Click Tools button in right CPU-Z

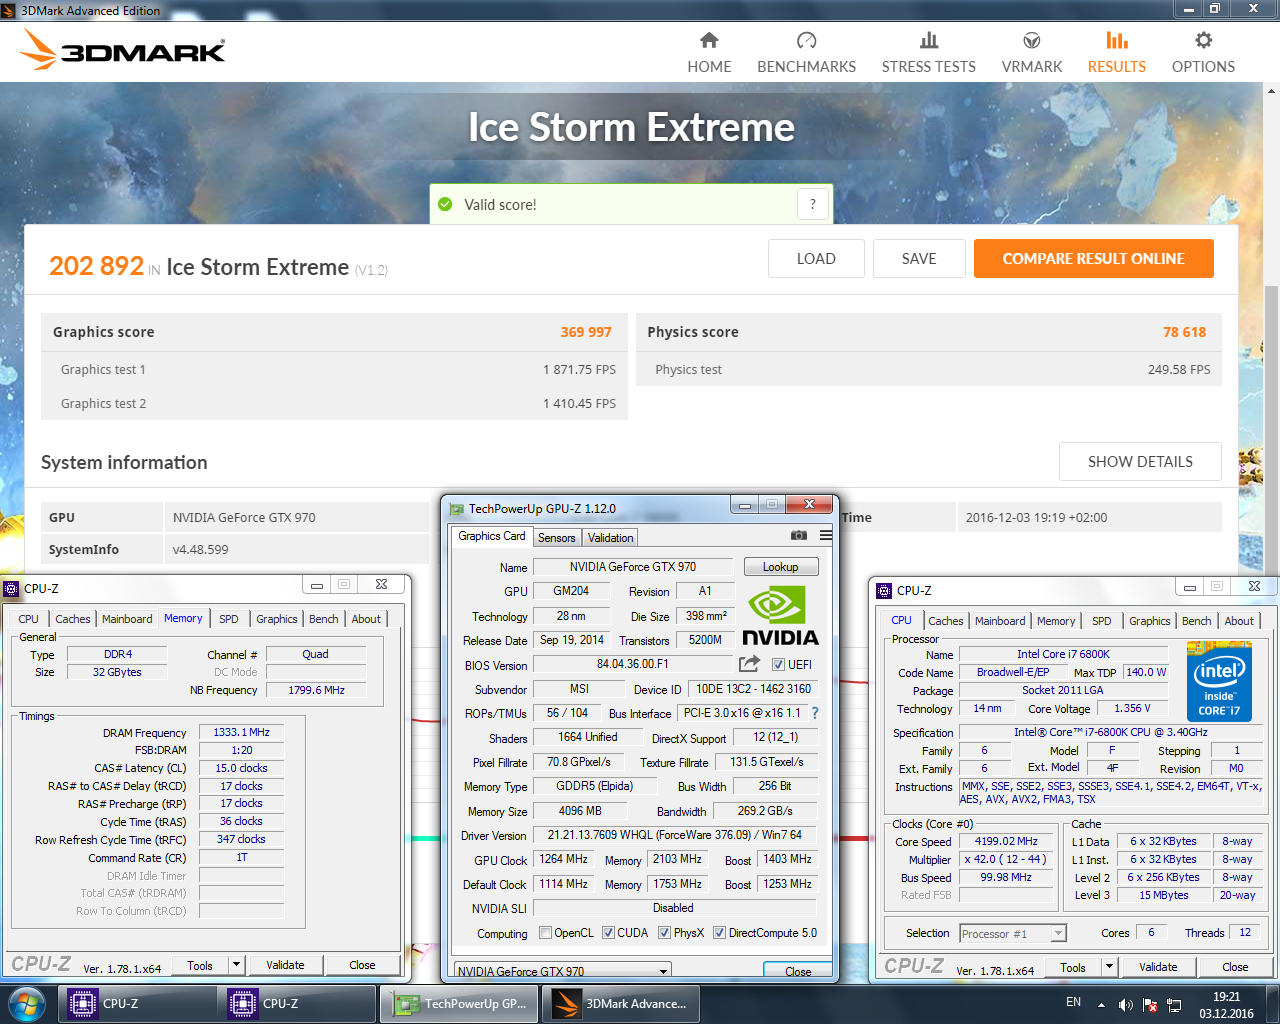pyautogui.click(x=1073, y=967)
